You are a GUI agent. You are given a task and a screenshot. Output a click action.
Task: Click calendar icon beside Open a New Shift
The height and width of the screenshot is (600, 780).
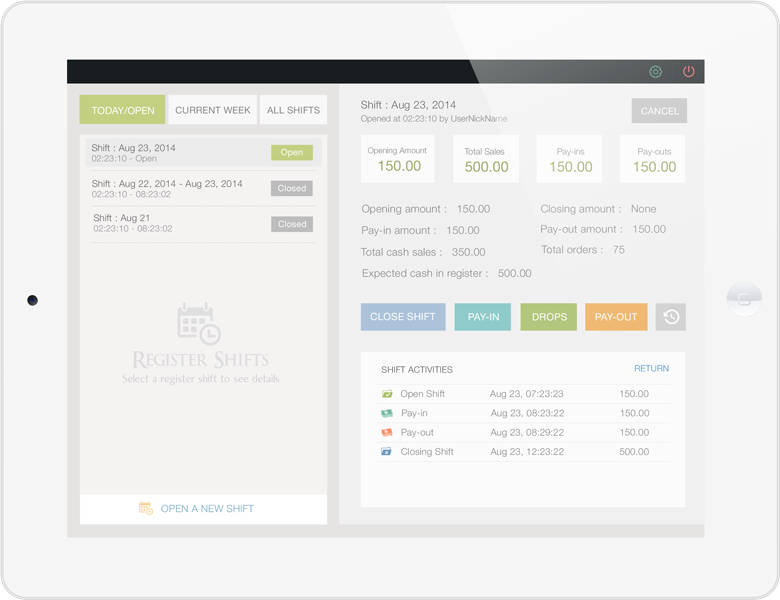pyautogui.click(x=146, y=509)
